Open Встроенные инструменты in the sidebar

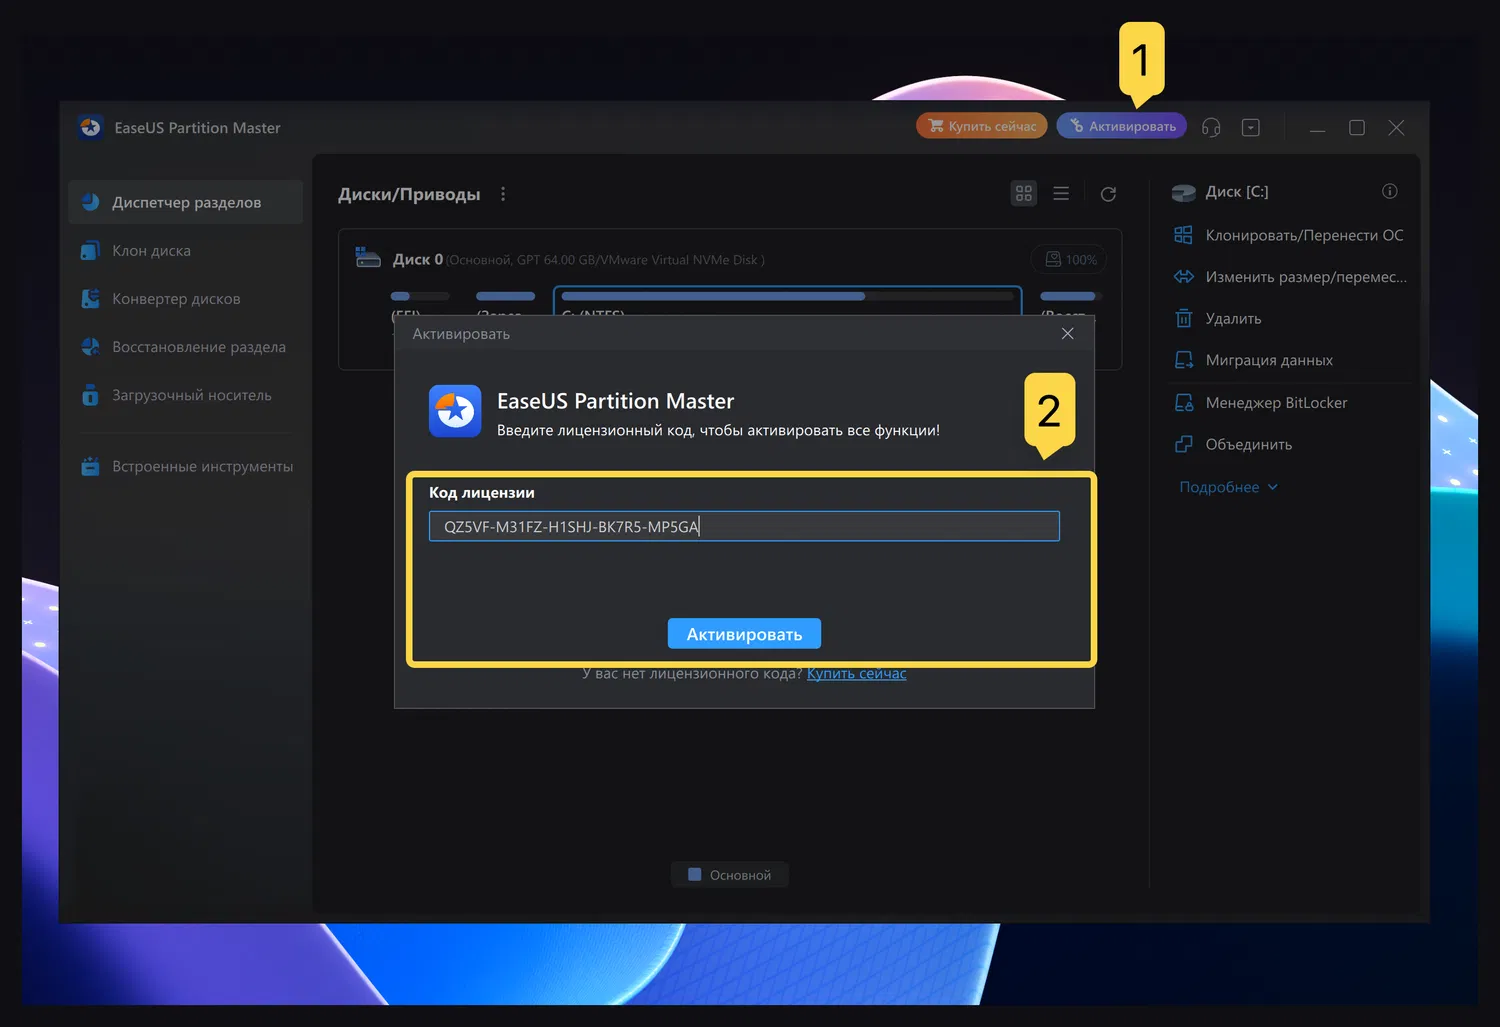click(x=186, y=466)
